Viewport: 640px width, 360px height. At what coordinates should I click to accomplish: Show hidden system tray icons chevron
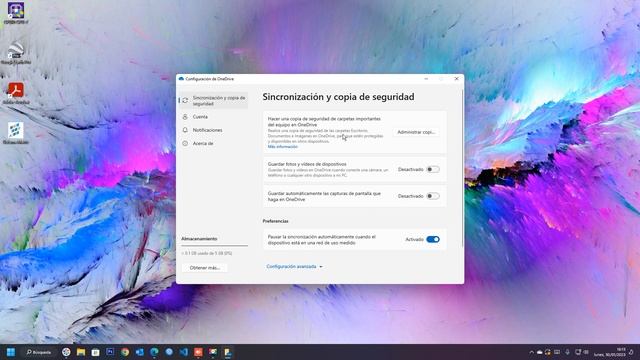point(531,352)
